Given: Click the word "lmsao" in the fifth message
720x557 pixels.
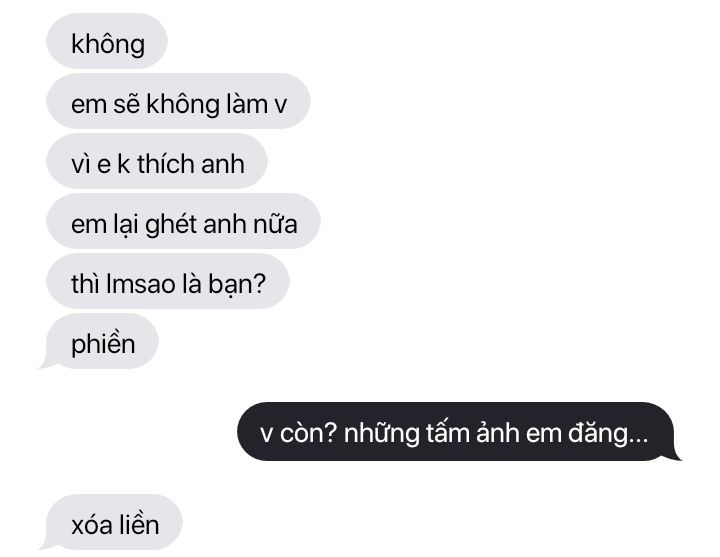Looking at the screenshot, I should coord(141,283).
